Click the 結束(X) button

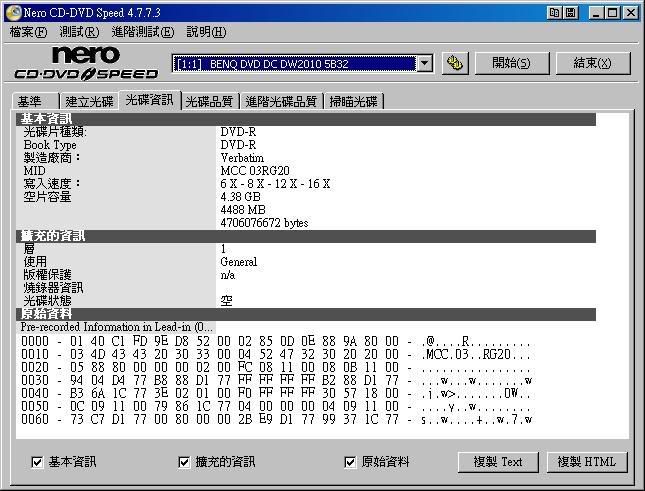593,63
